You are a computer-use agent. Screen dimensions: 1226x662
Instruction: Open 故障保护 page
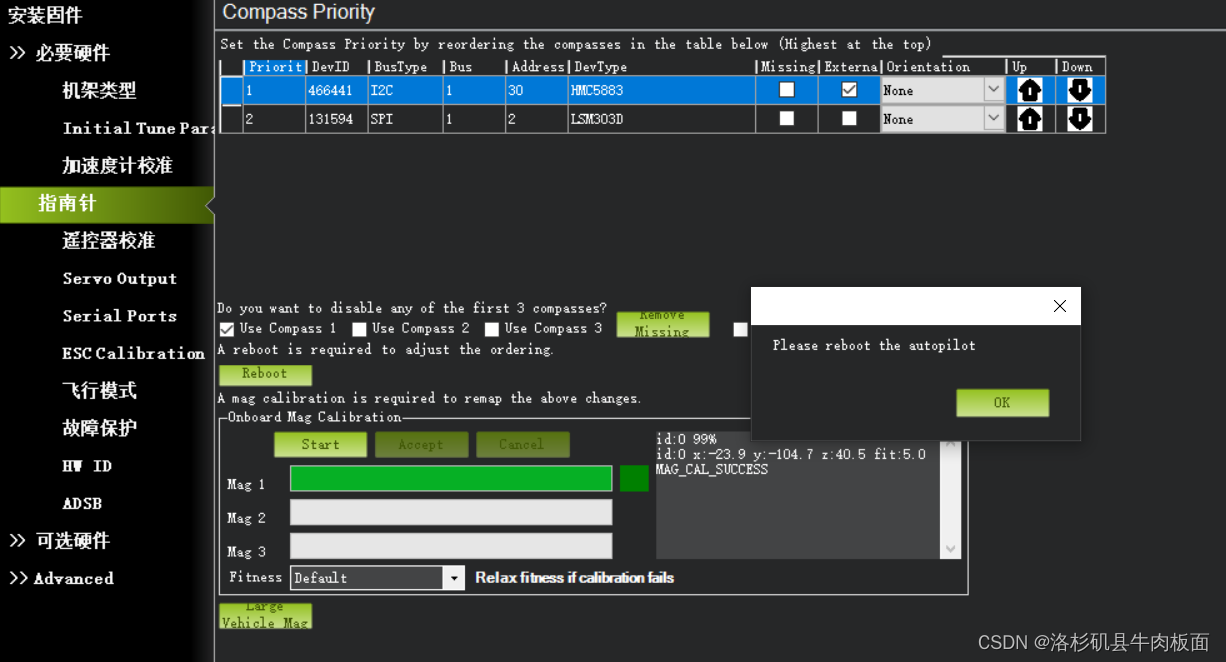99,428
